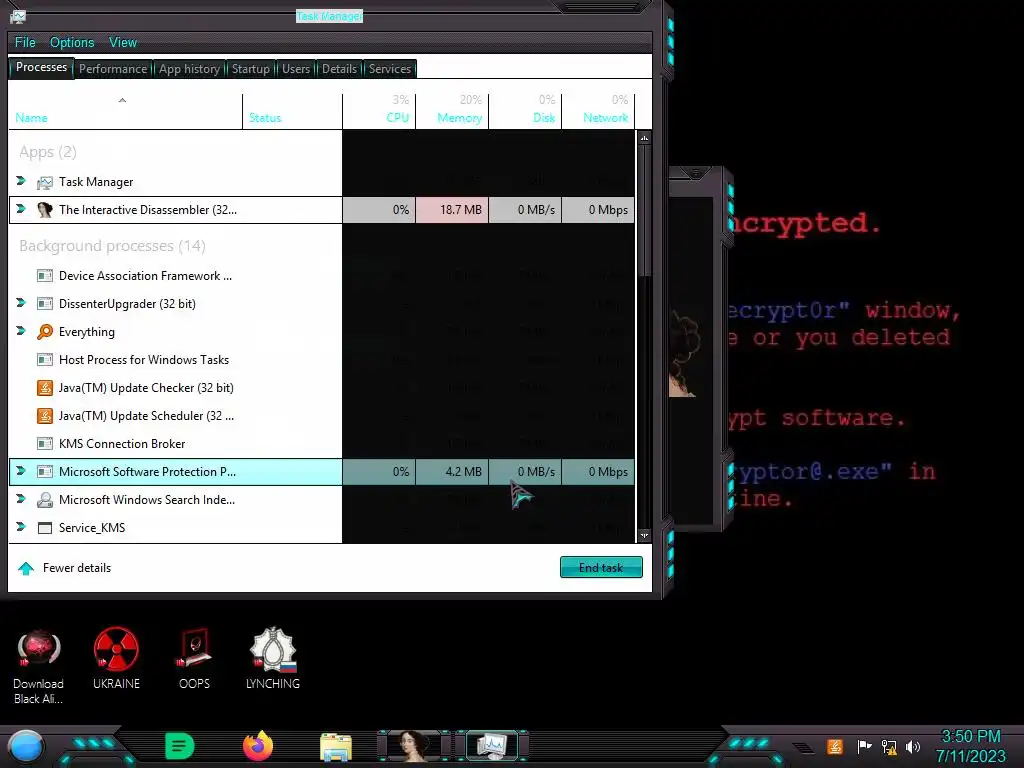Expand the DissenterUpgrader process
This screenshot has height=768, width=1024.
(x=21, y=303)
